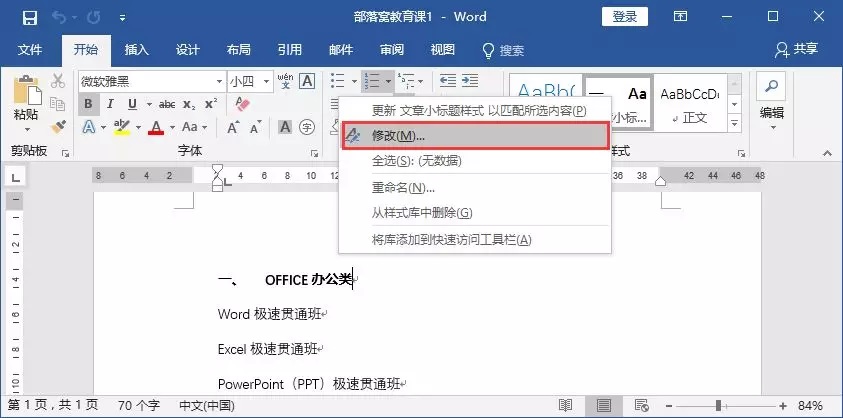The height and width of the screenshot is (418, 843).
Task: Choose 更新 文章小标题样式 以匹配所选内容 entry
Action: (475, 111)
